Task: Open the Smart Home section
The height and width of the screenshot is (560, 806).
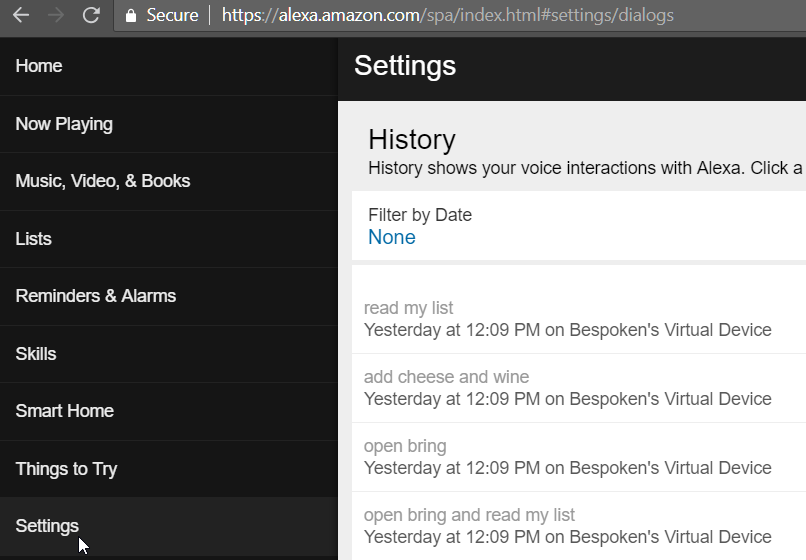Action: [x=65, y=411]
